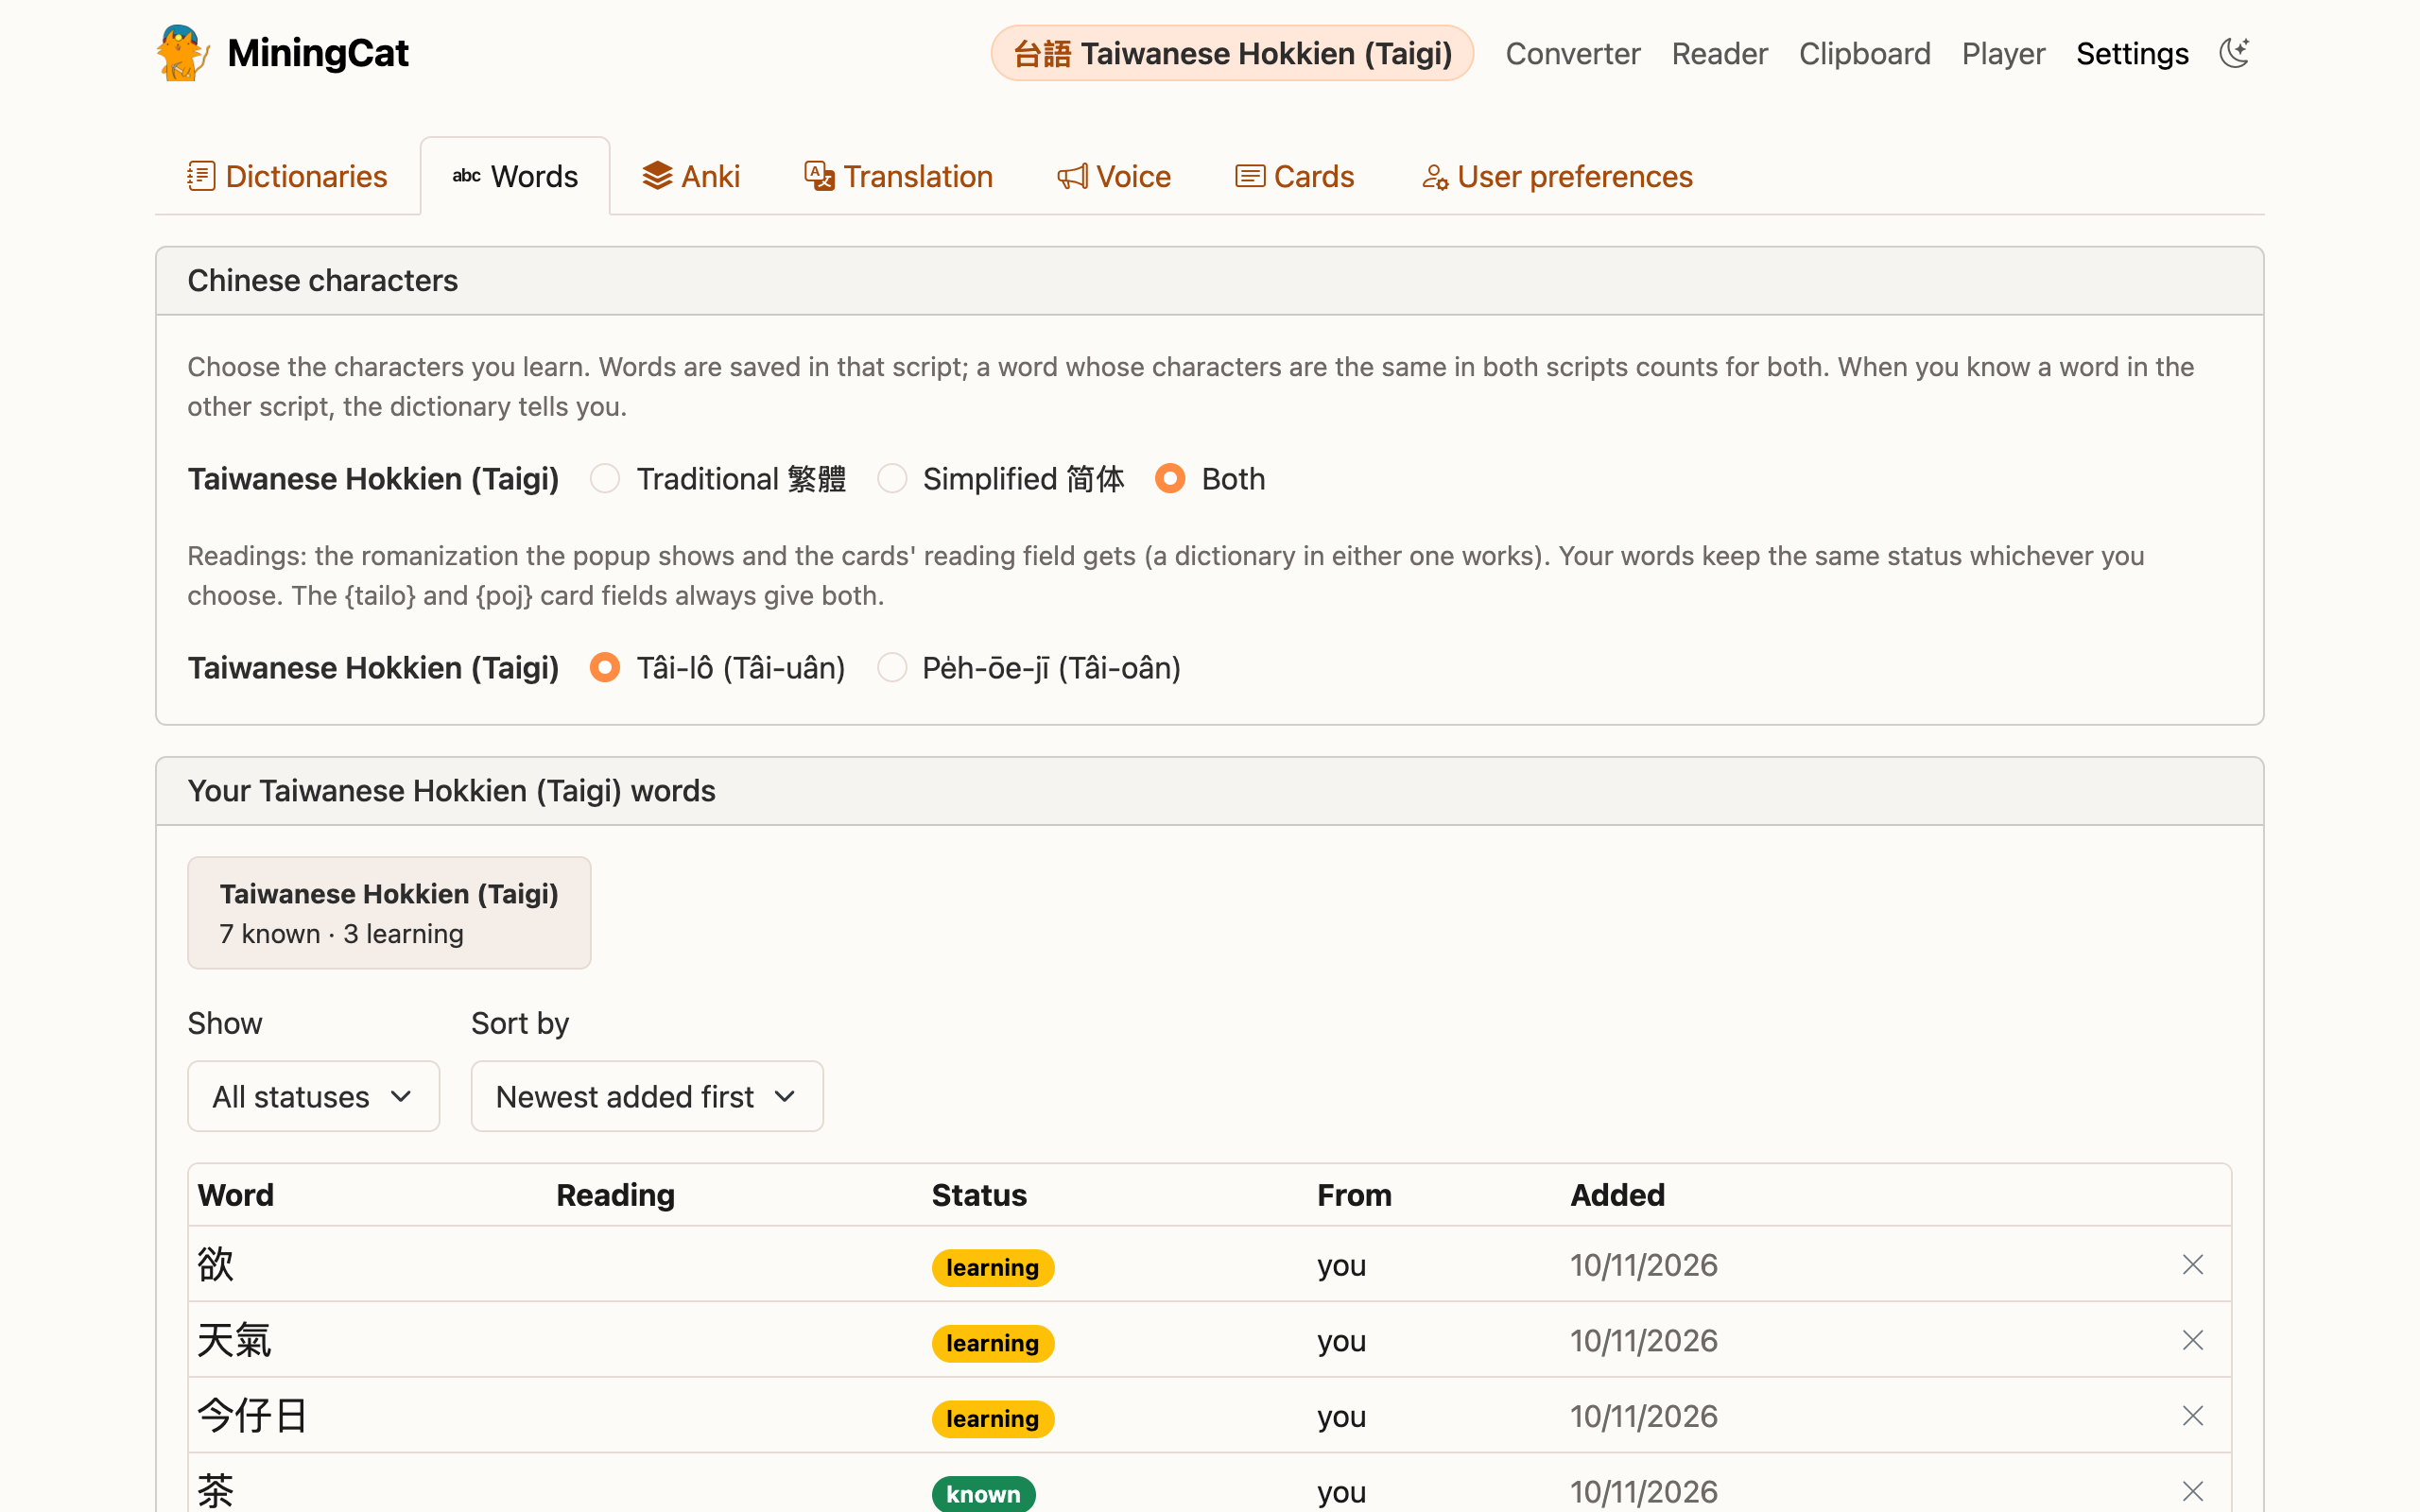The image size is (2420, 1512).
Task: Remove the 今仔日 word via X icon
Action: tap(2192, 1416)
